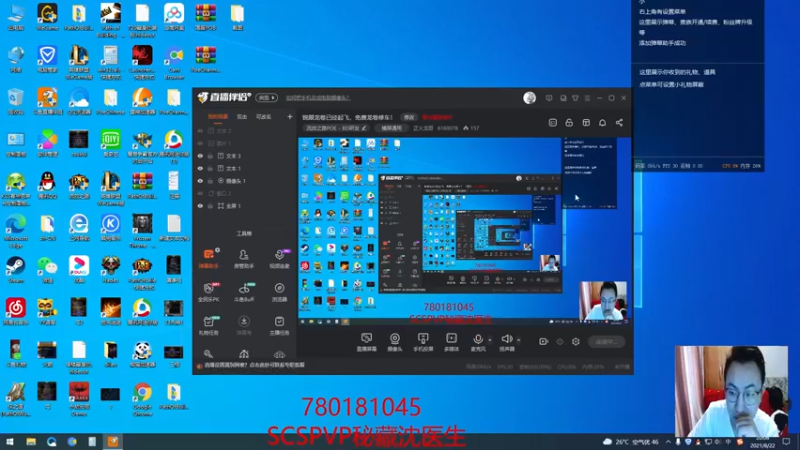The image size is (800, 450).
Task: Toggle the lock on the 文本 3 source
Action: (x=210, y=156)
